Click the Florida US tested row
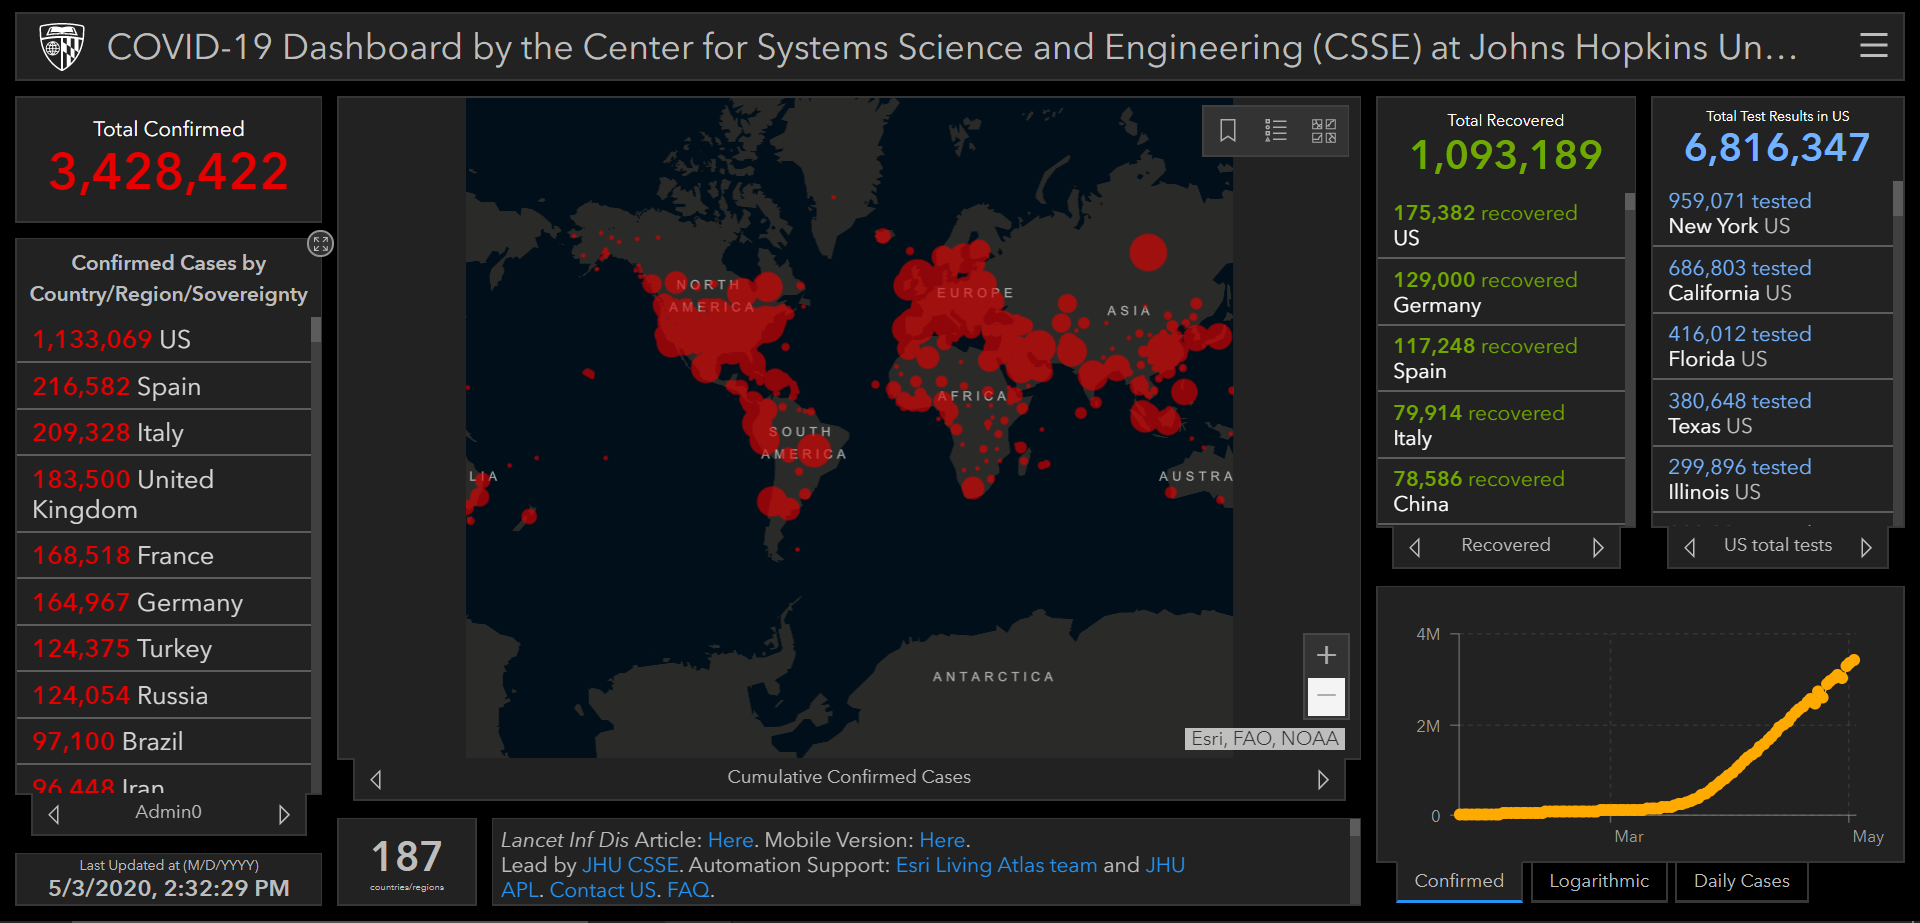Image resolution: width=1920 pixels, height=923 pixels. coord(1773,346)
